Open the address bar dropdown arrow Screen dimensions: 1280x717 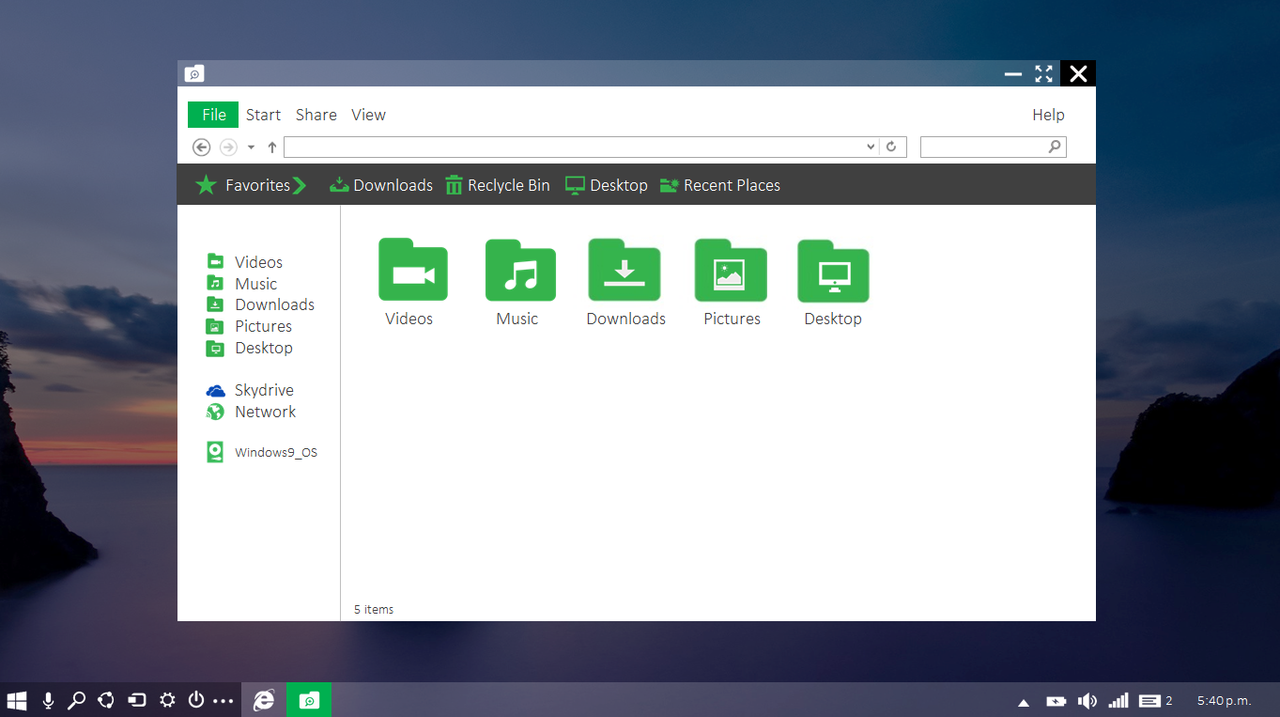[870, 147]
